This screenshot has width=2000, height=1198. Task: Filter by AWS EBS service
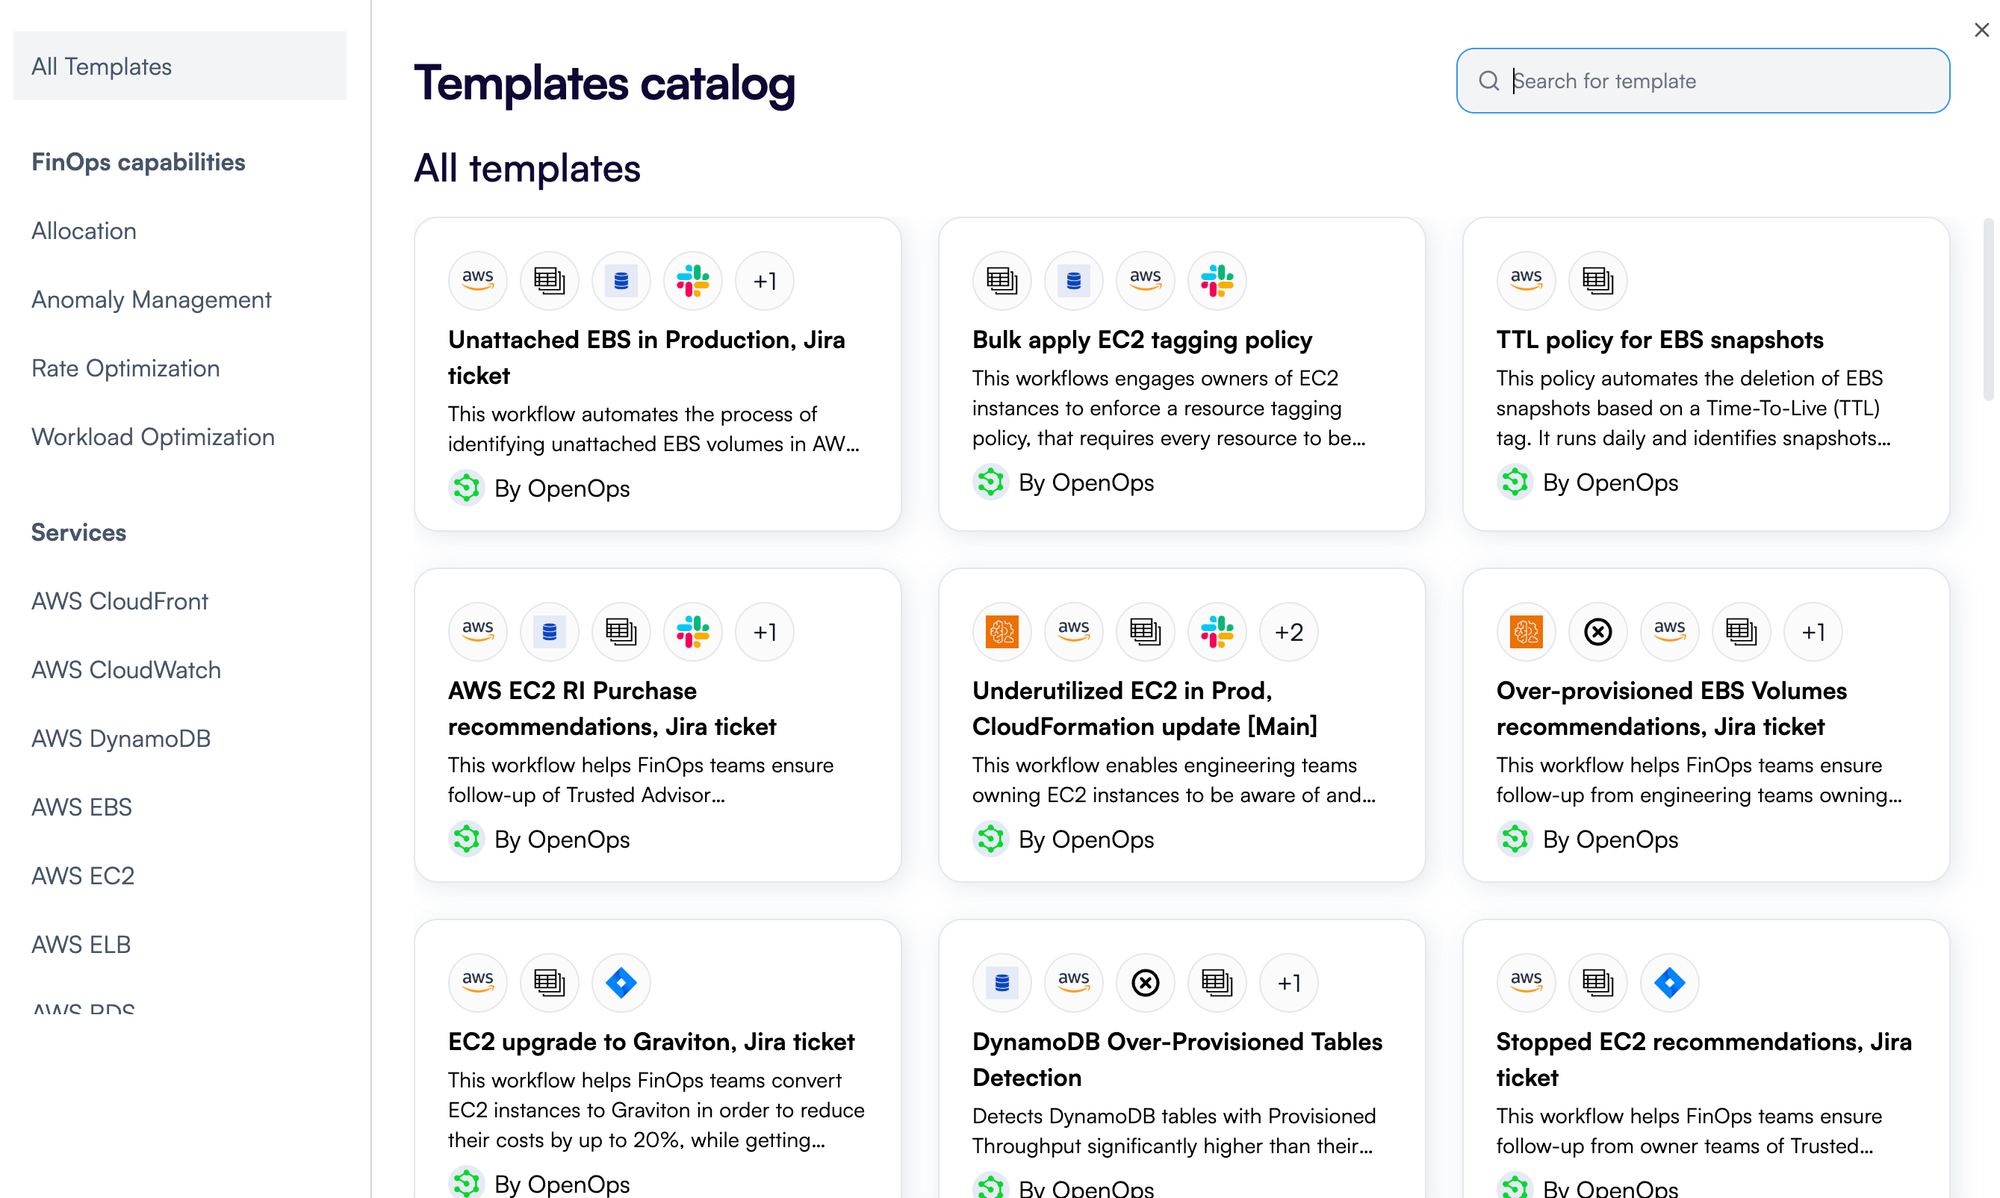(x=82, y=807)
